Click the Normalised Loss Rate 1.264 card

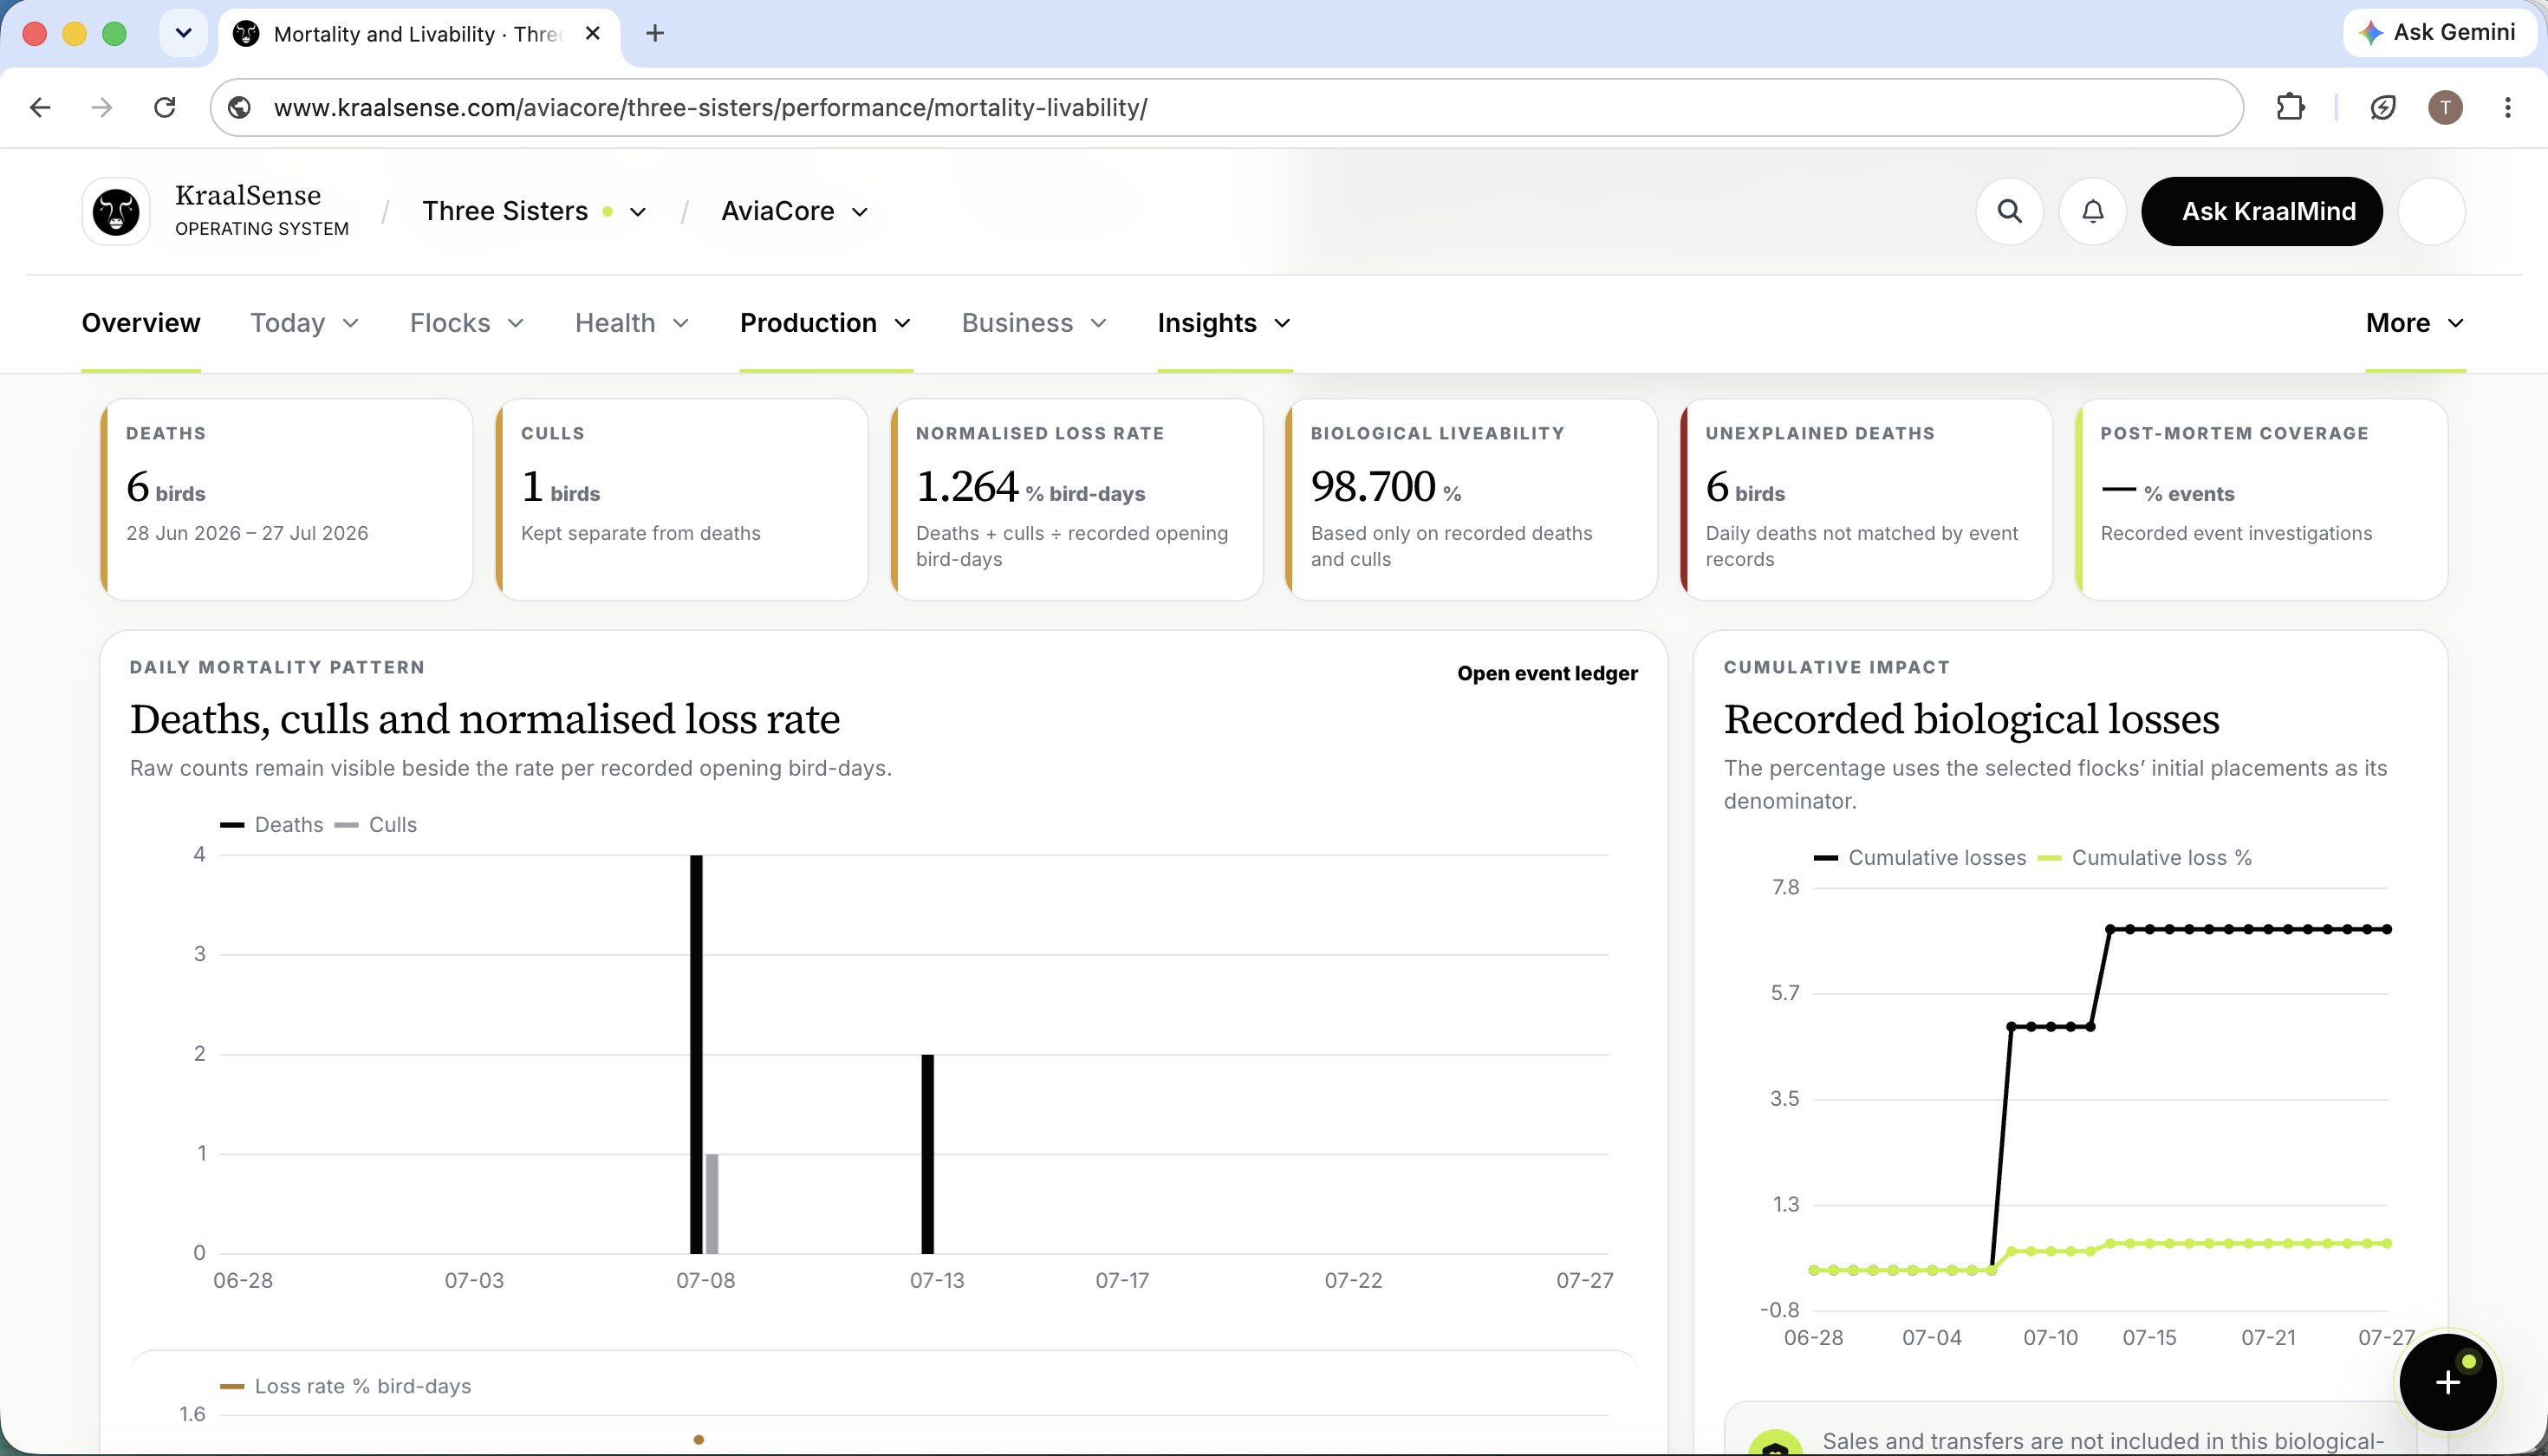pos(1076,500)
